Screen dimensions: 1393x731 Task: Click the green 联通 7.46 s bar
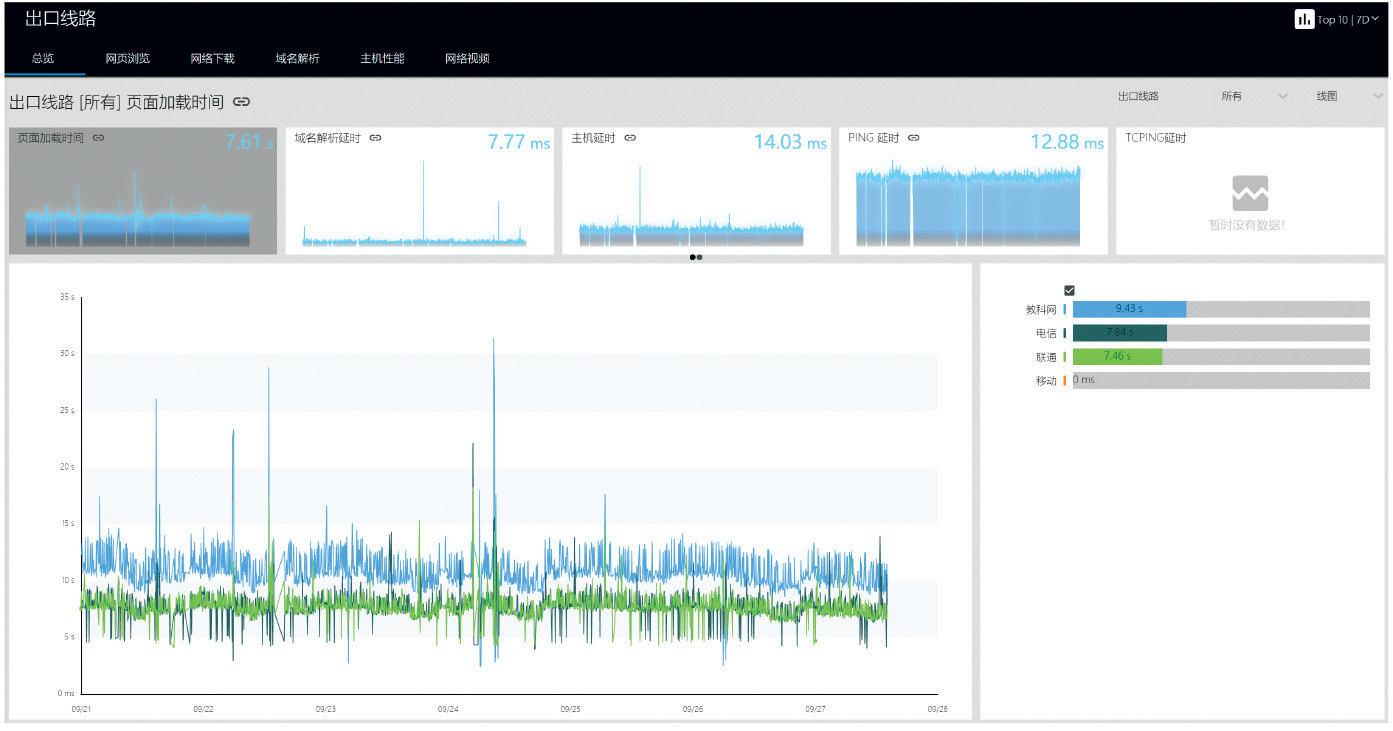[x=1117, y=356]
